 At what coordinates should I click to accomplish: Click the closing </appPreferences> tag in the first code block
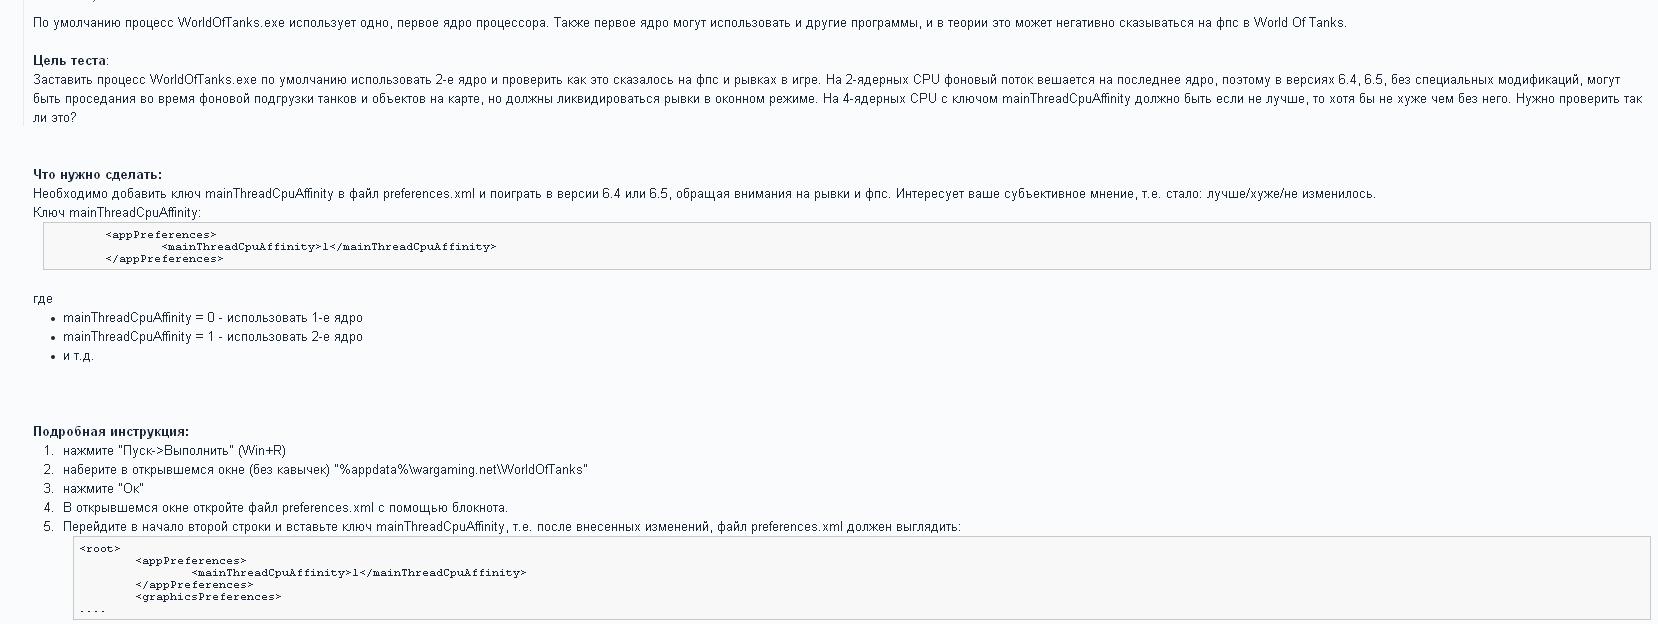164,259
